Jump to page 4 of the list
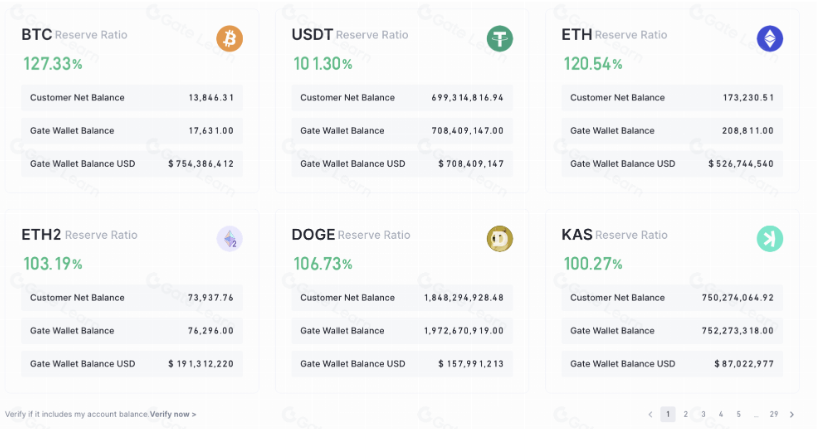The height and width of the screenshot is (429, 817). tap(721, 414)
